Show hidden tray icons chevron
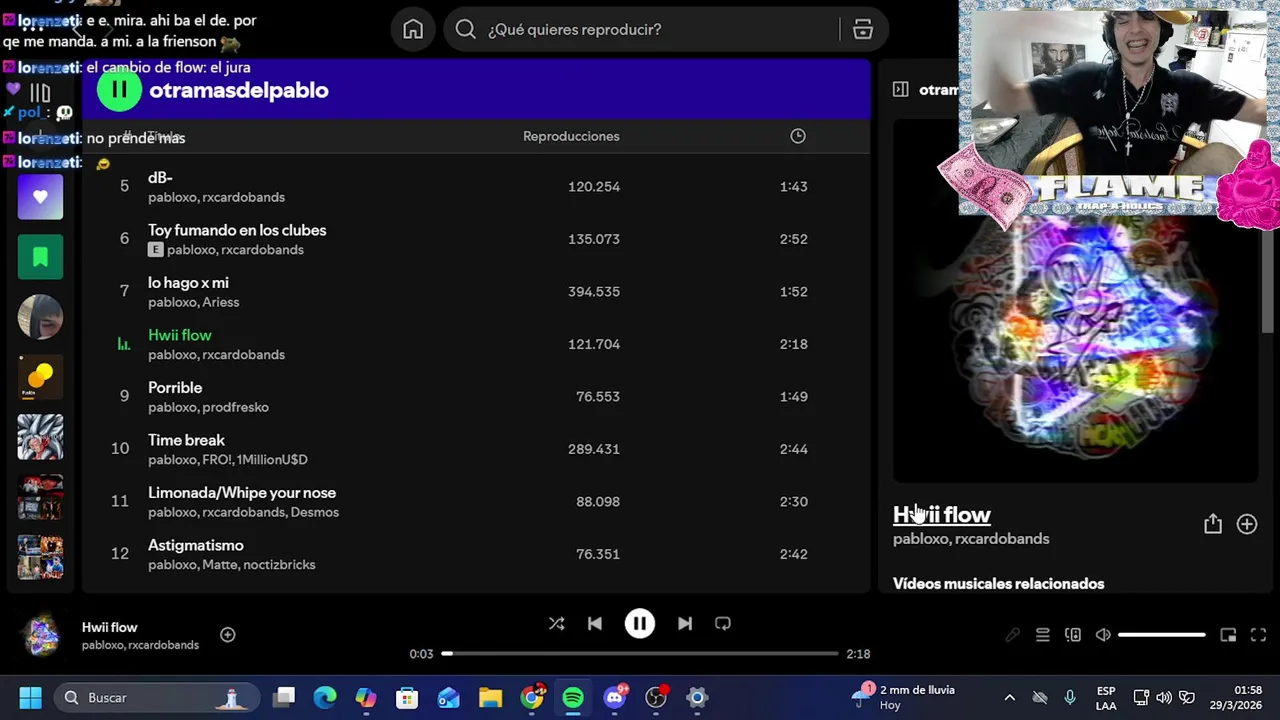 (x=1009, y=697)
